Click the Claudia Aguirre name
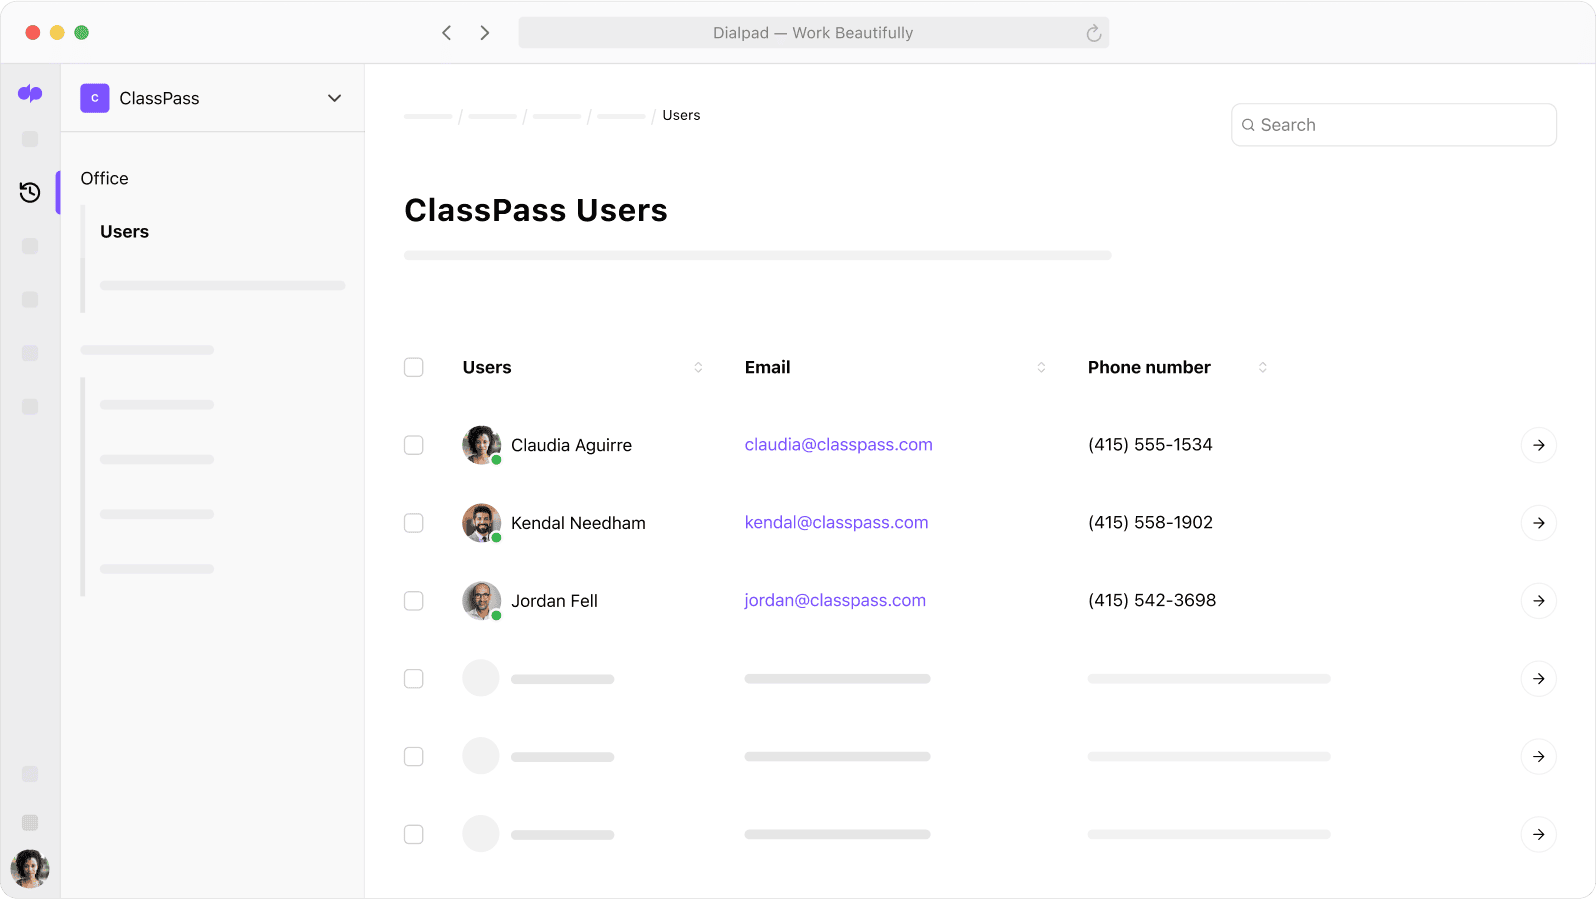The width and height of the screenshot is (1596, 899). (x=571, y=445)
